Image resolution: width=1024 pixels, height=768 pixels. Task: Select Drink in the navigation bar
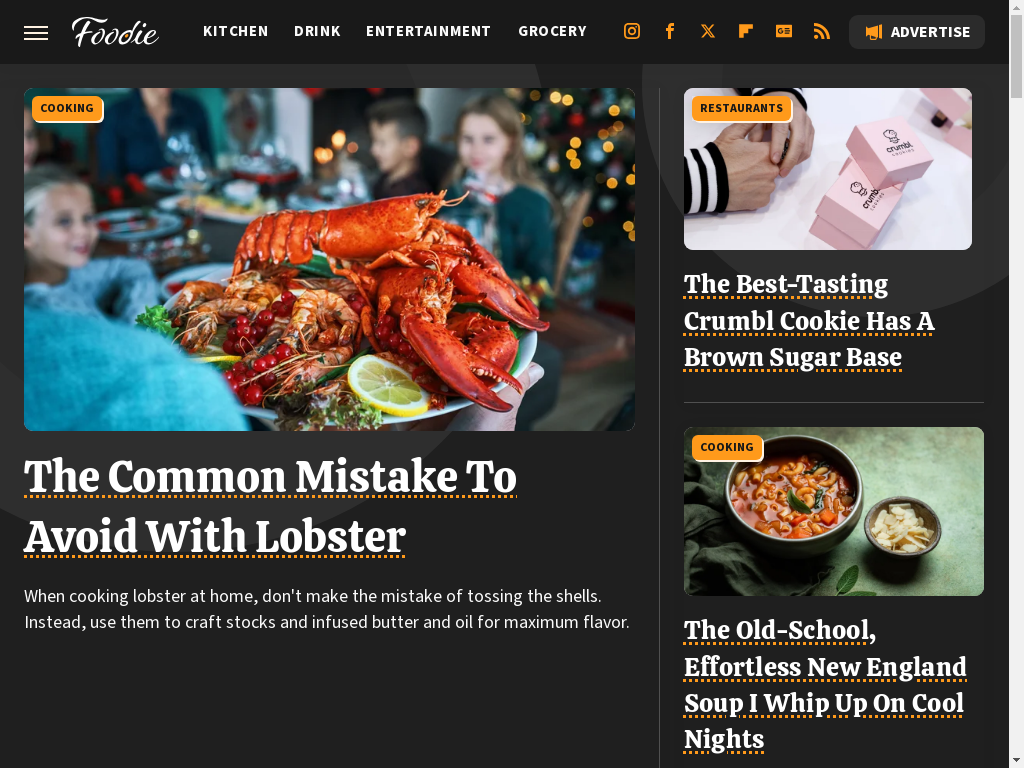click(317, 31)
